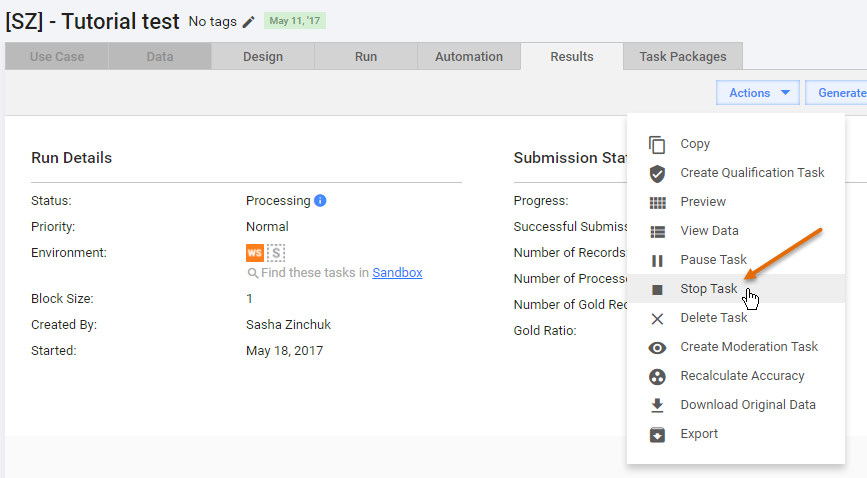Open the Sandbox link
Screen dimensions: 867x478
pos(397,273)
